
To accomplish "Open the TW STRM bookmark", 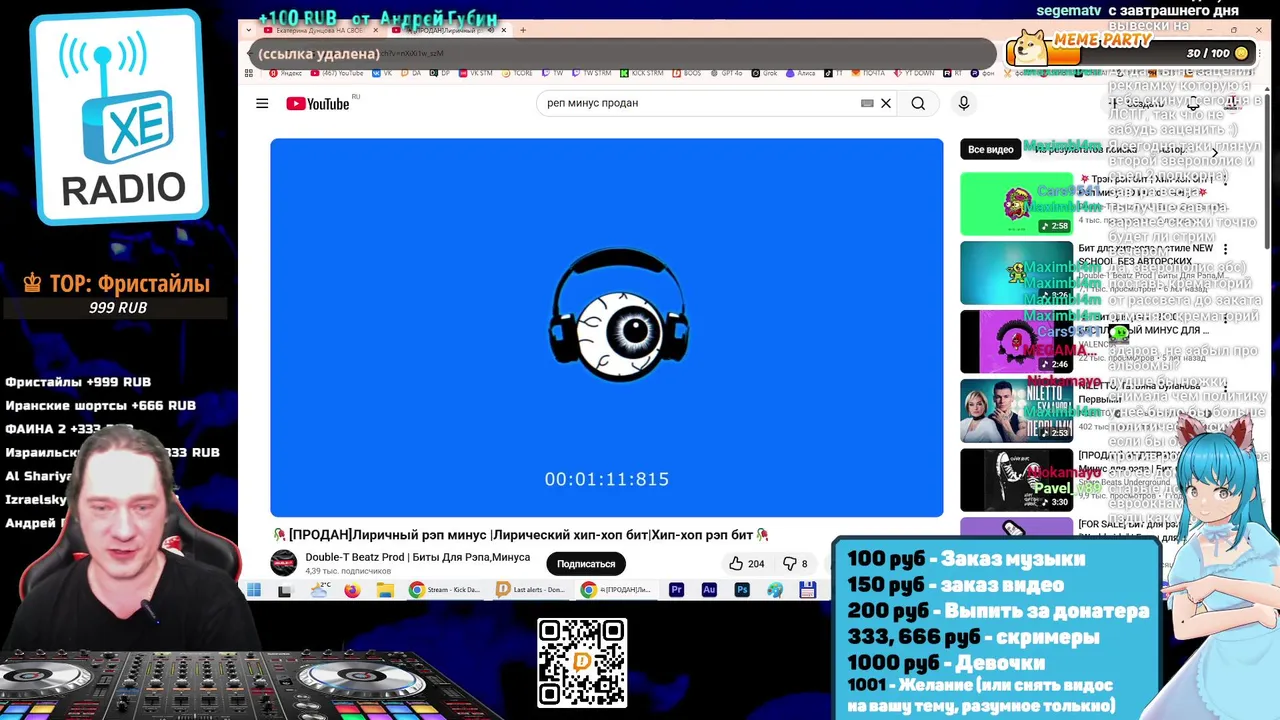I will pyautogui.click(x=590, y=73).
